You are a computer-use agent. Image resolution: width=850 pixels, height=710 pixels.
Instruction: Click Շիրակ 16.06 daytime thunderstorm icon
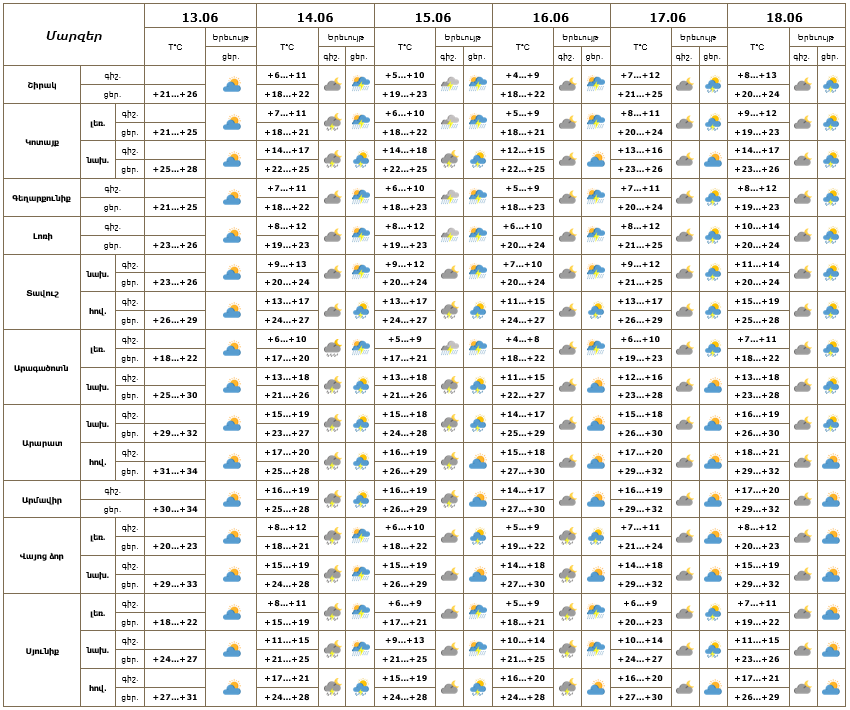pyautogui.click(x=596, y=85)
